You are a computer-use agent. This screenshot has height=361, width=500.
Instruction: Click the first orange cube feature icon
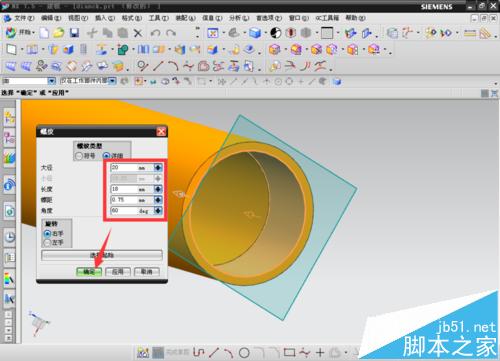point(274,50)
